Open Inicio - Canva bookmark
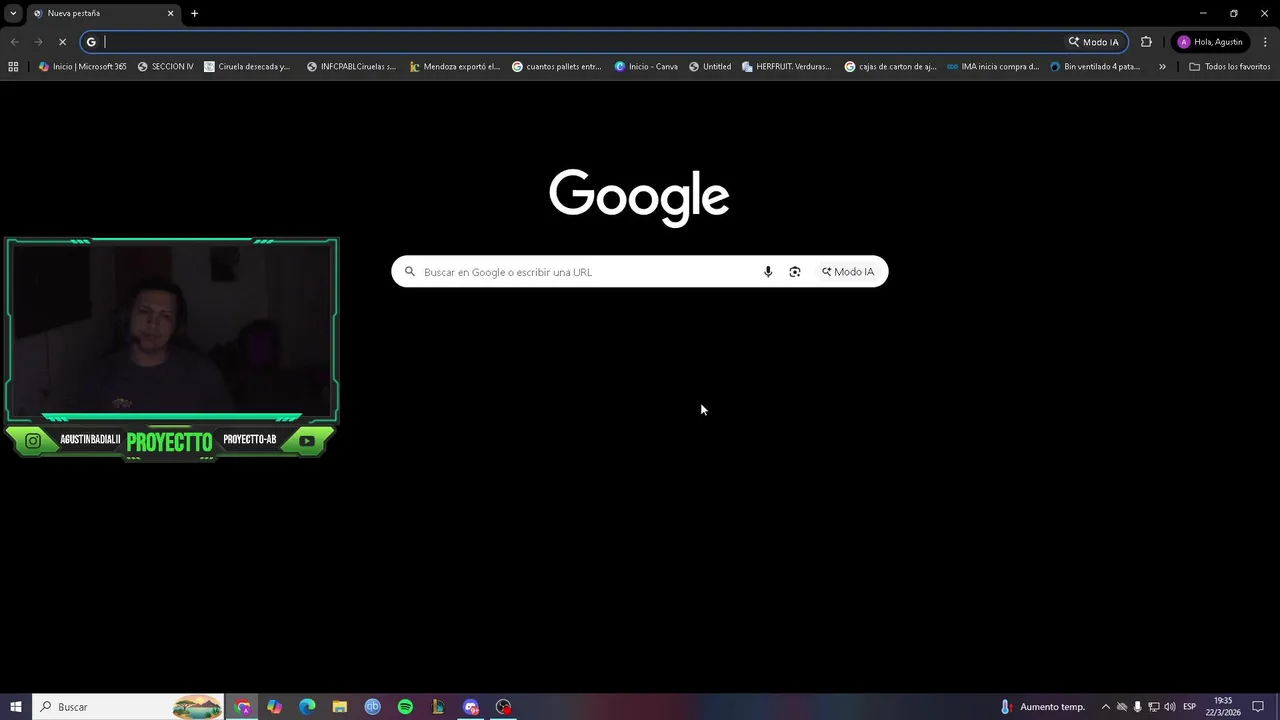Image resolution: width=1280 pixels, height=720 pixels. (646, 67)
